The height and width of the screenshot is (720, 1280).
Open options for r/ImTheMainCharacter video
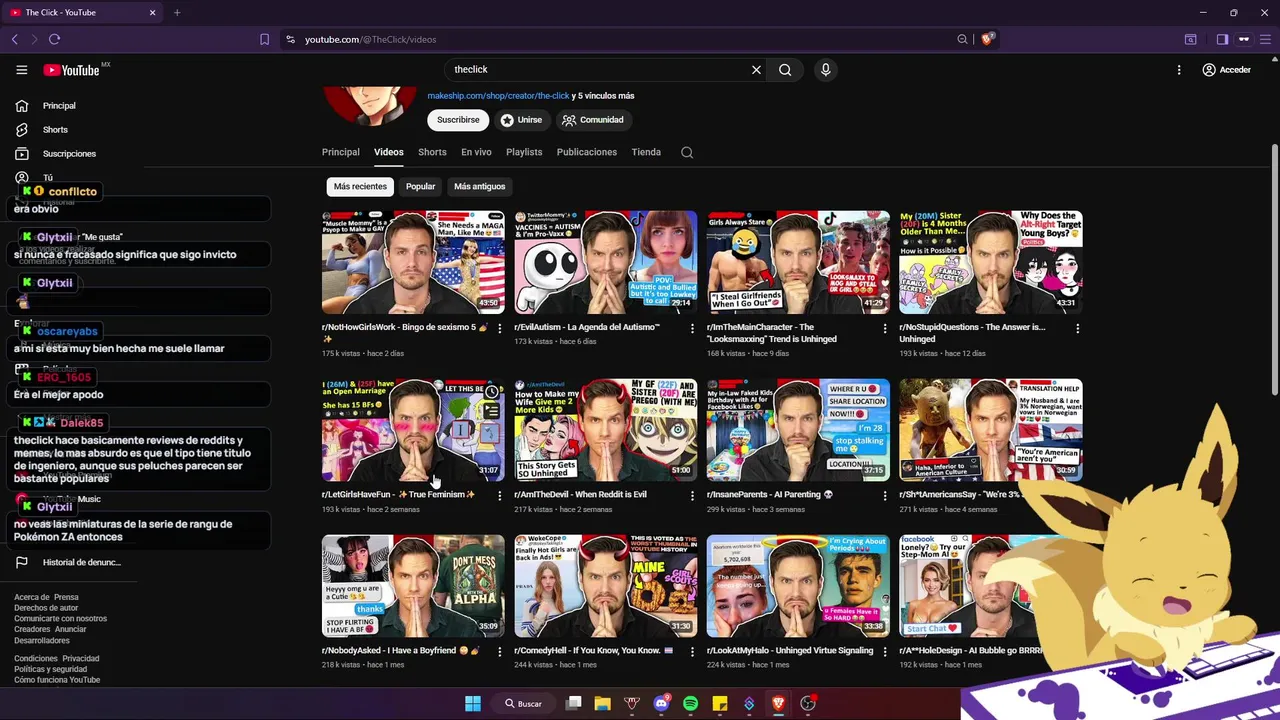coord(884,328)
